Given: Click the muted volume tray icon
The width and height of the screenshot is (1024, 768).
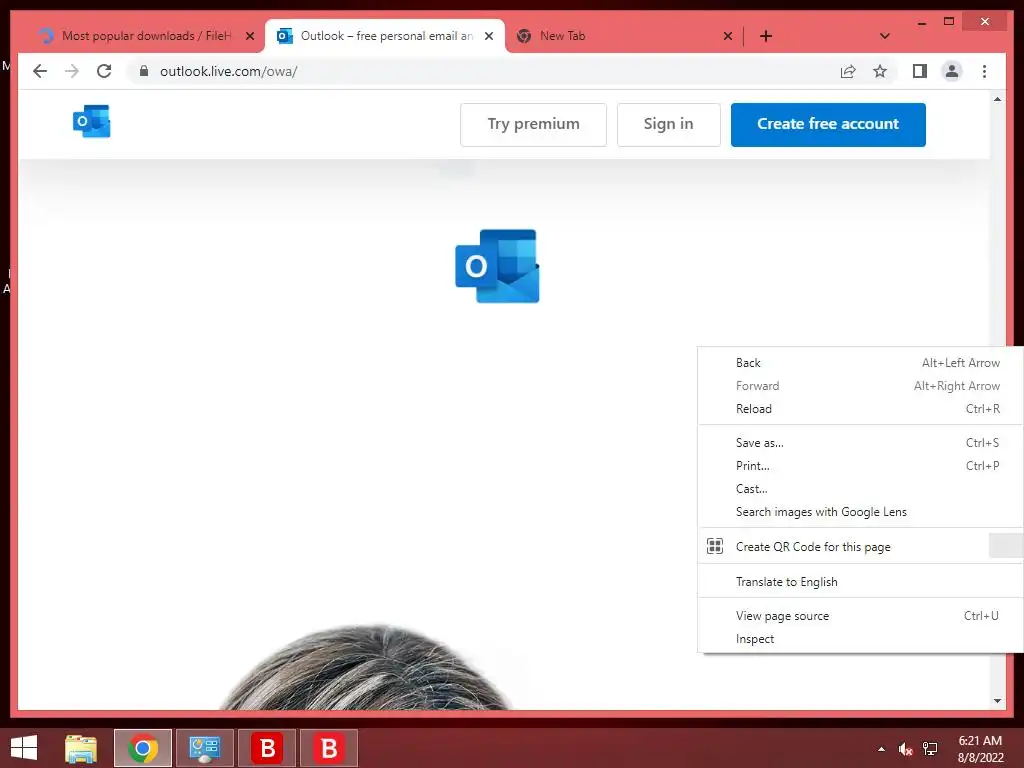Looking at the screenshot, I should pos(905,749).
